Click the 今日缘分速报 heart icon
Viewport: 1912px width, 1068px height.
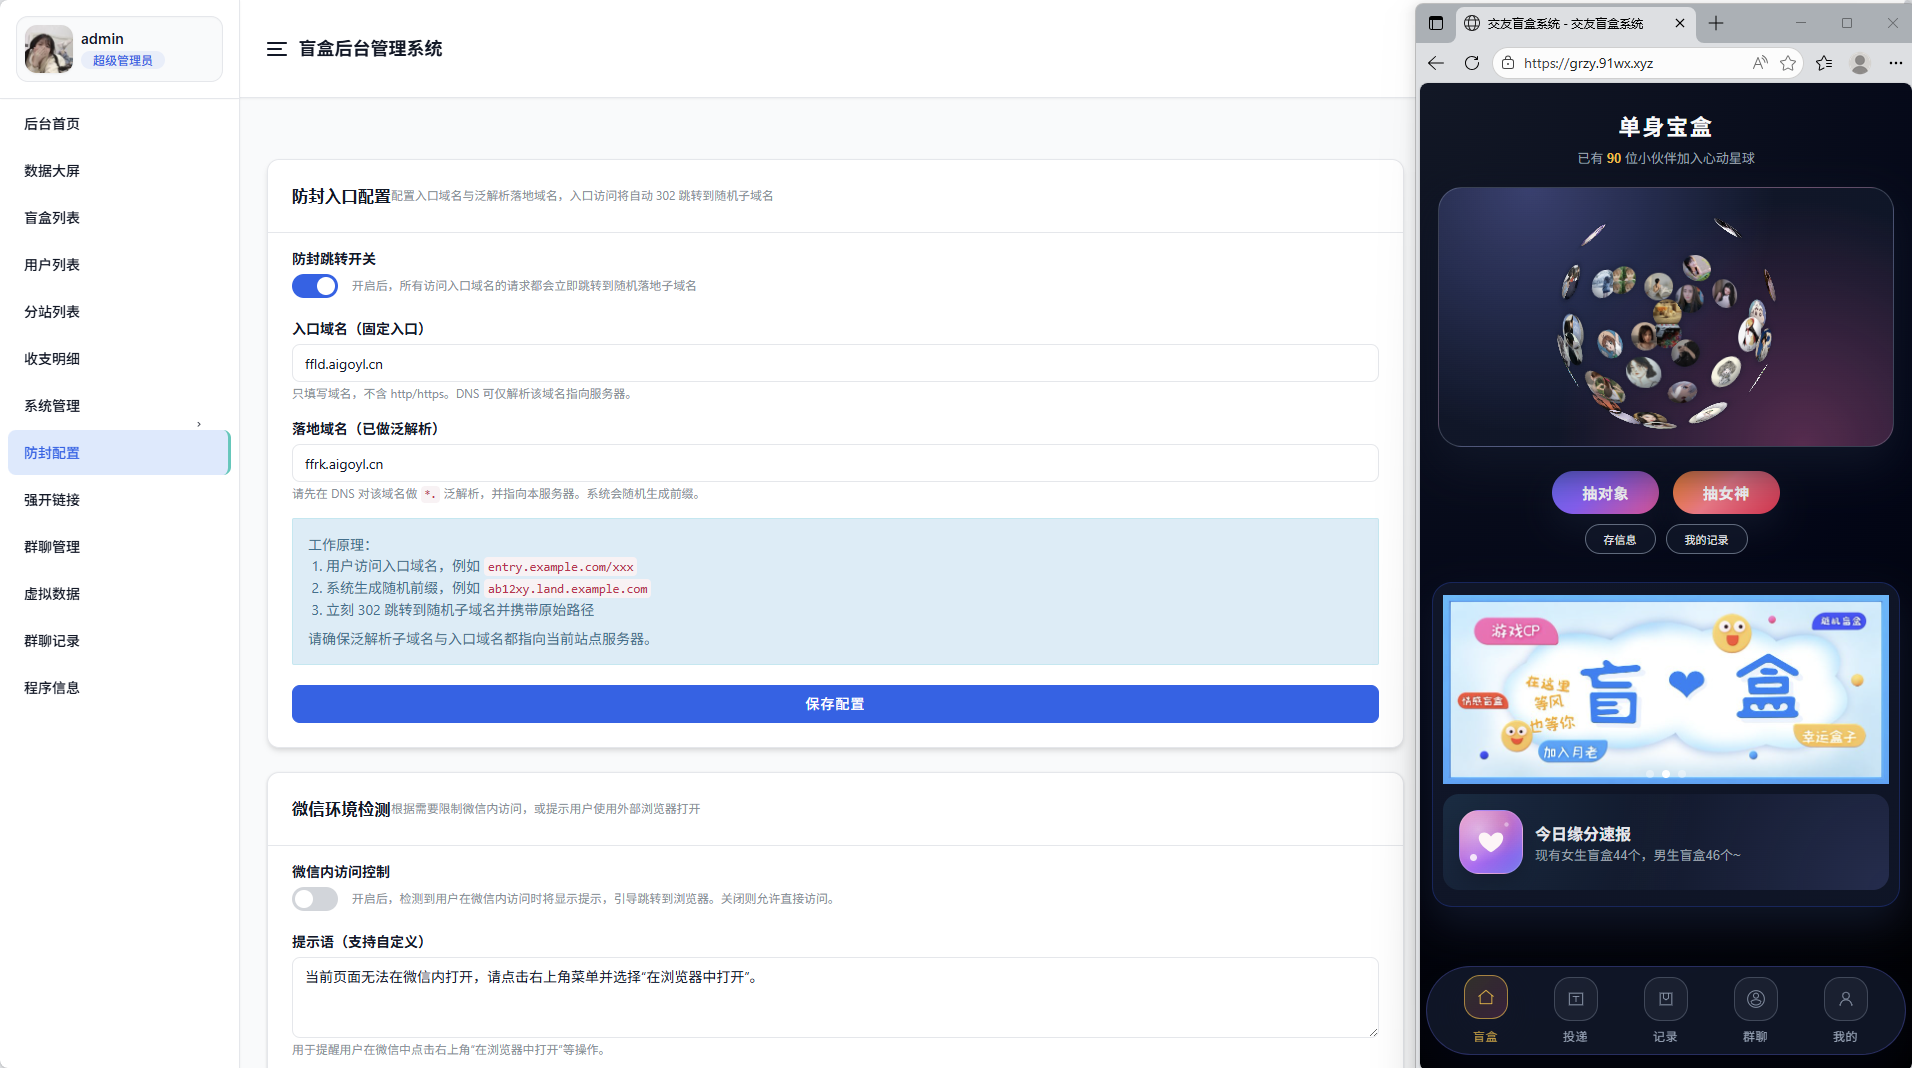1489,842
